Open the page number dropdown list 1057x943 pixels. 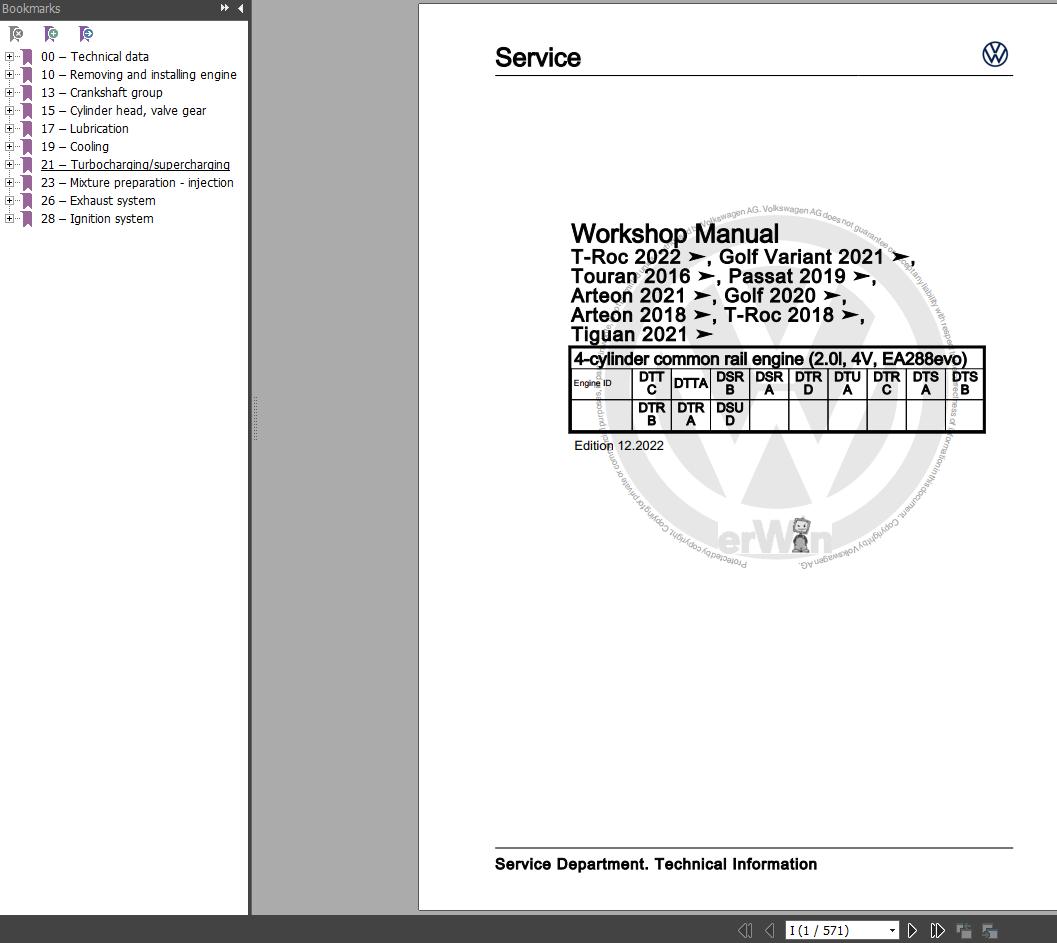[892, 930]
